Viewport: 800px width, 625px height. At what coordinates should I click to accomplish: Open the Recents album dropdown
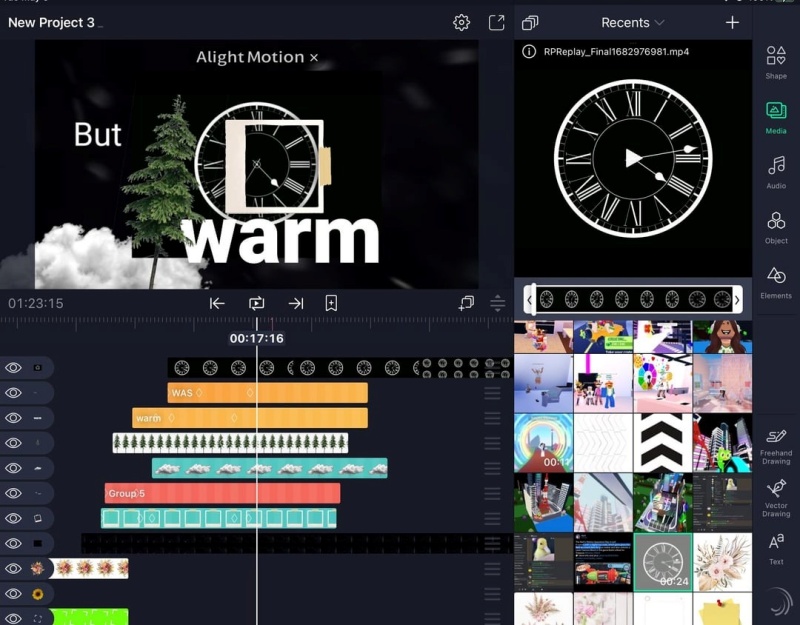pyautogui.click(x=632, y=22)
